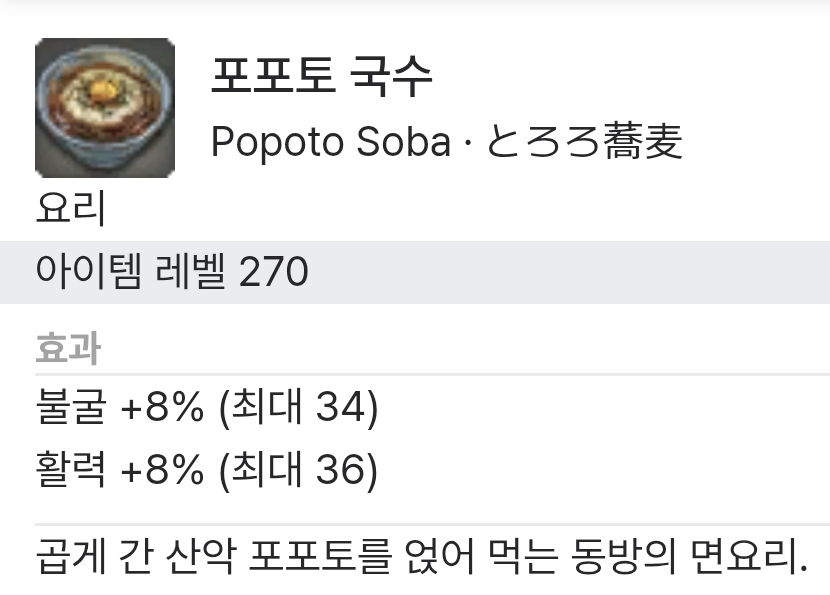Click the item level number 270
This screenshot has height=595, width=830.
pos(273,271)
